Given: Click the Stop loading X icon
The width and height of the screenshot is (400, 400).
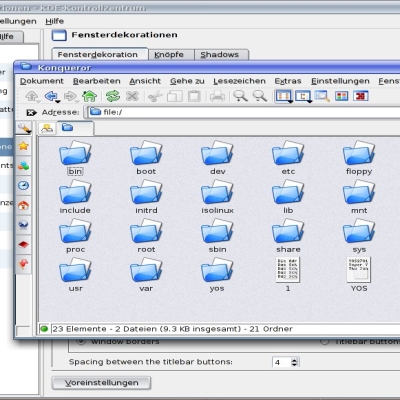Looking at the screenshot, I should coord(132,96).
